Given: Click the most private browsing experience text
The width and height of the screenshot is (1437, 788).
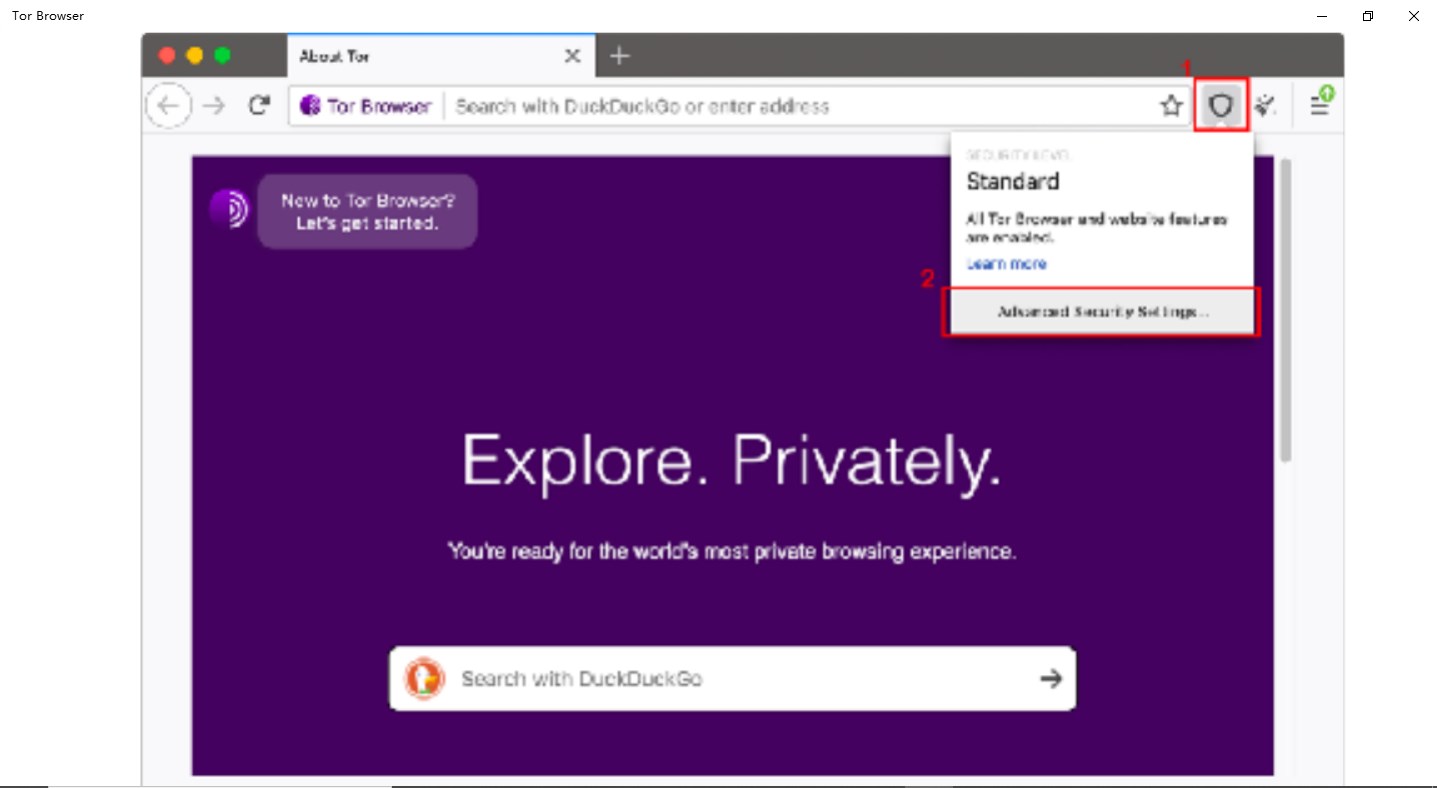Looking at the screenshot, I should click(732, 551).
